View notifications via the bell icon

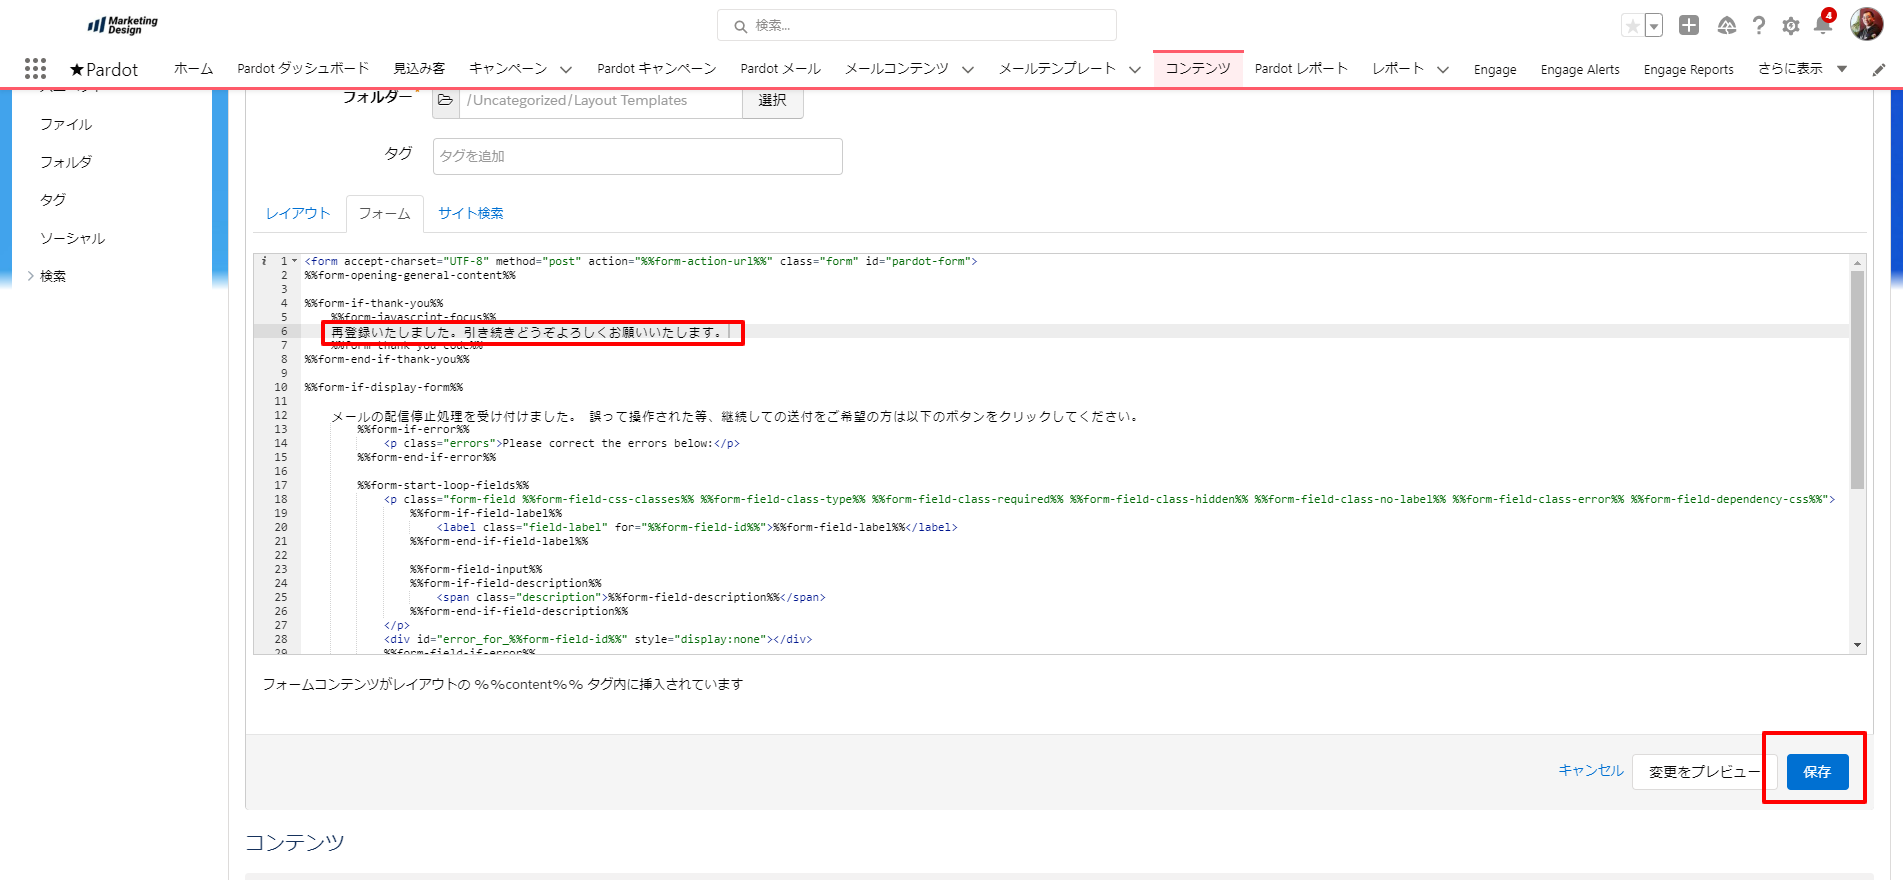click(1822, 26)
